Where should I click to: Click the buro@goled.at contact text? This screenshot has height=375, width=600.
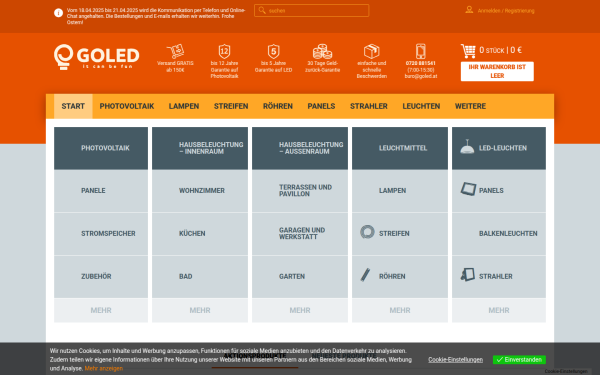tap(421, 76)
